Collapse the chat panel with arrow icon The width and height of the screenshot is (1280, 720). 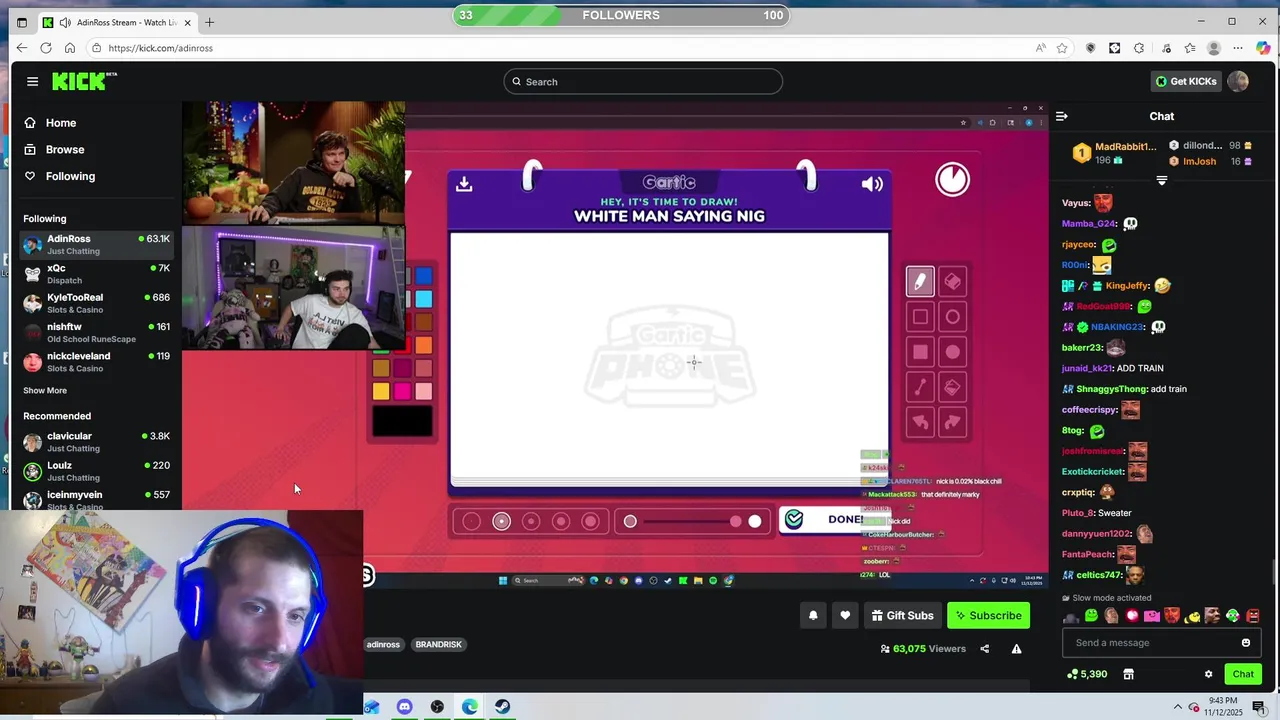pyautogui.click(x=1062, y=116)
